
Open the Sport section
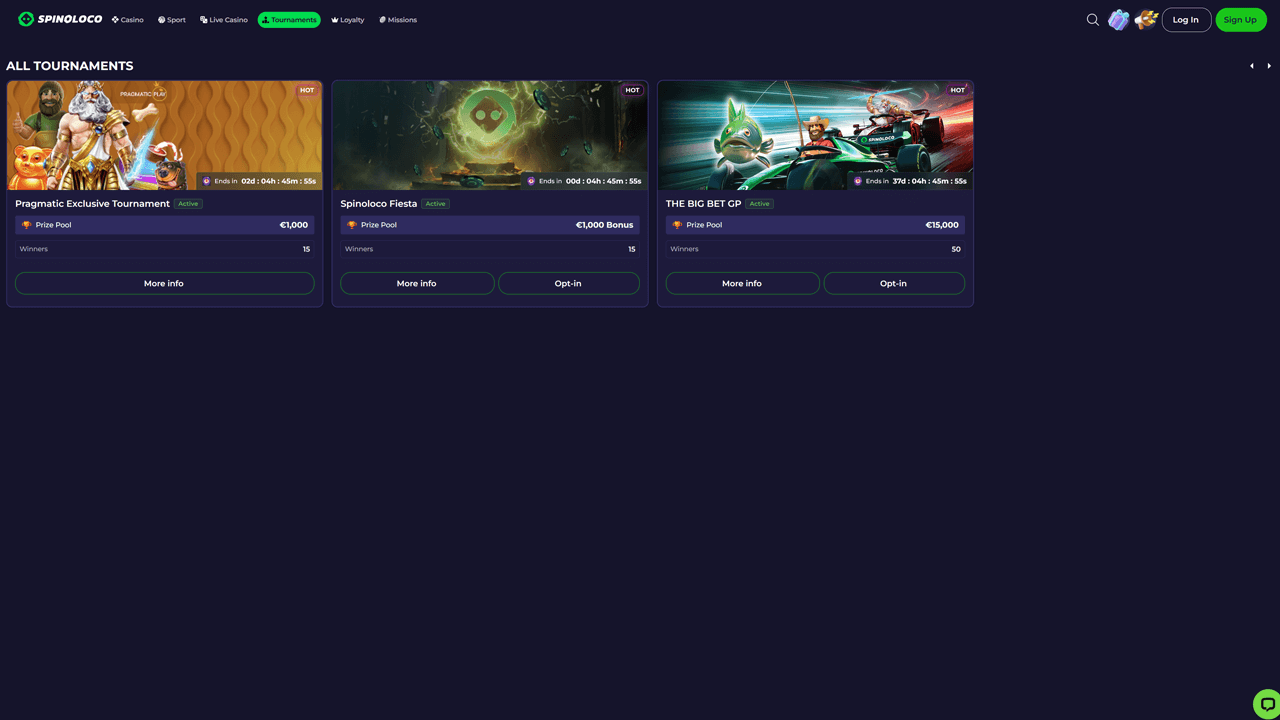coord(172,20)
